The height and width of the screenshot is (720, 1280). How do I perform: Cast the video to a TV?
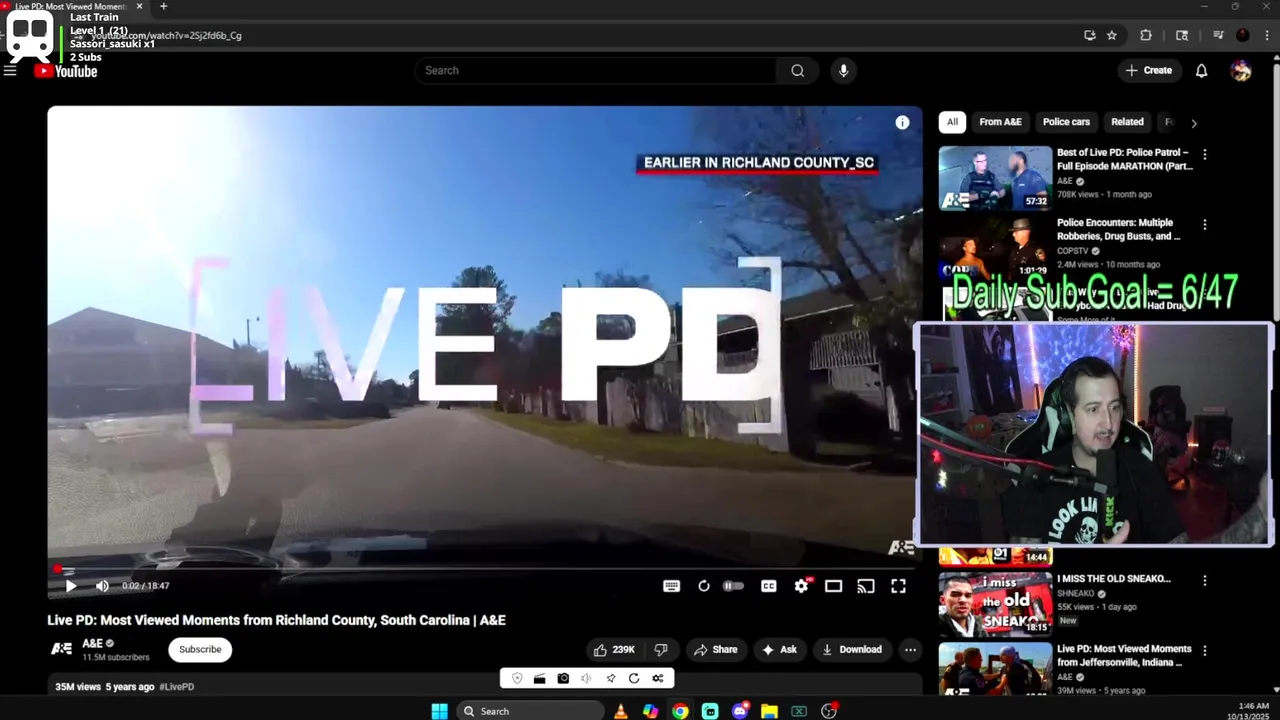[x=866, y=586]
